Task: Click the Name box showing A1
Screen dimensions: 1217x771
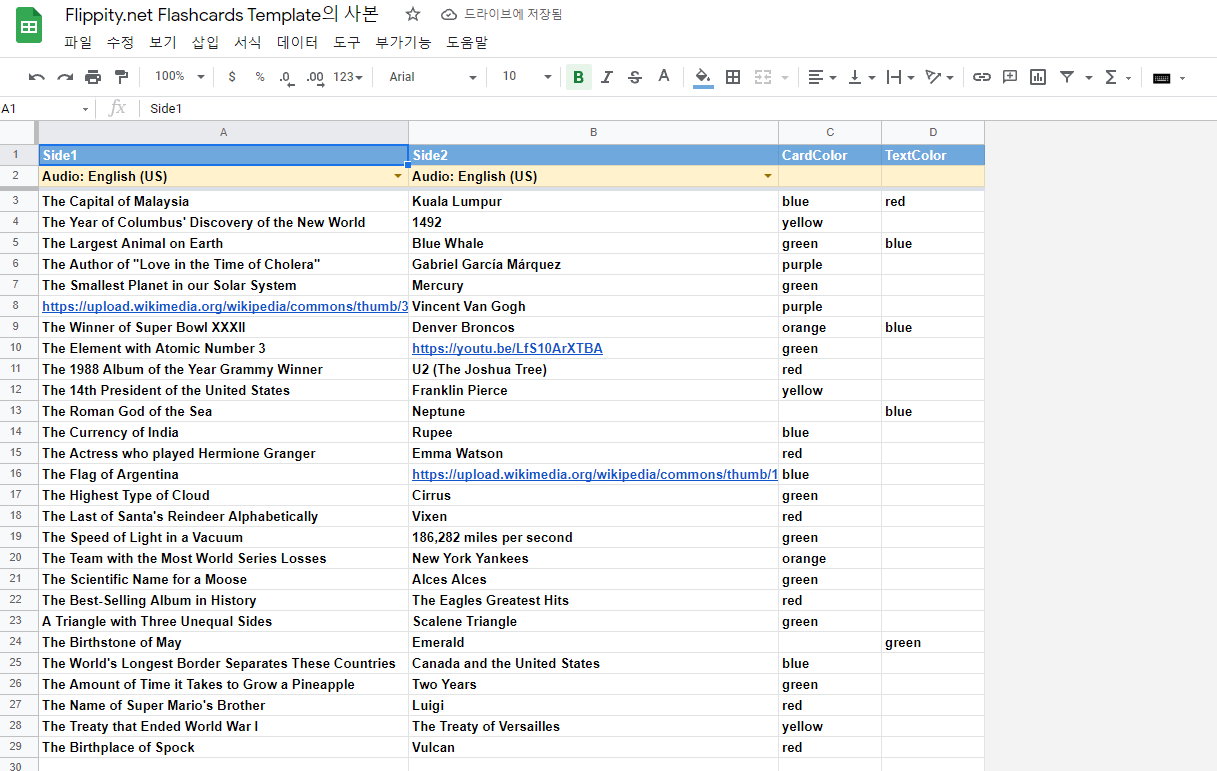Action: click(45, 109)
